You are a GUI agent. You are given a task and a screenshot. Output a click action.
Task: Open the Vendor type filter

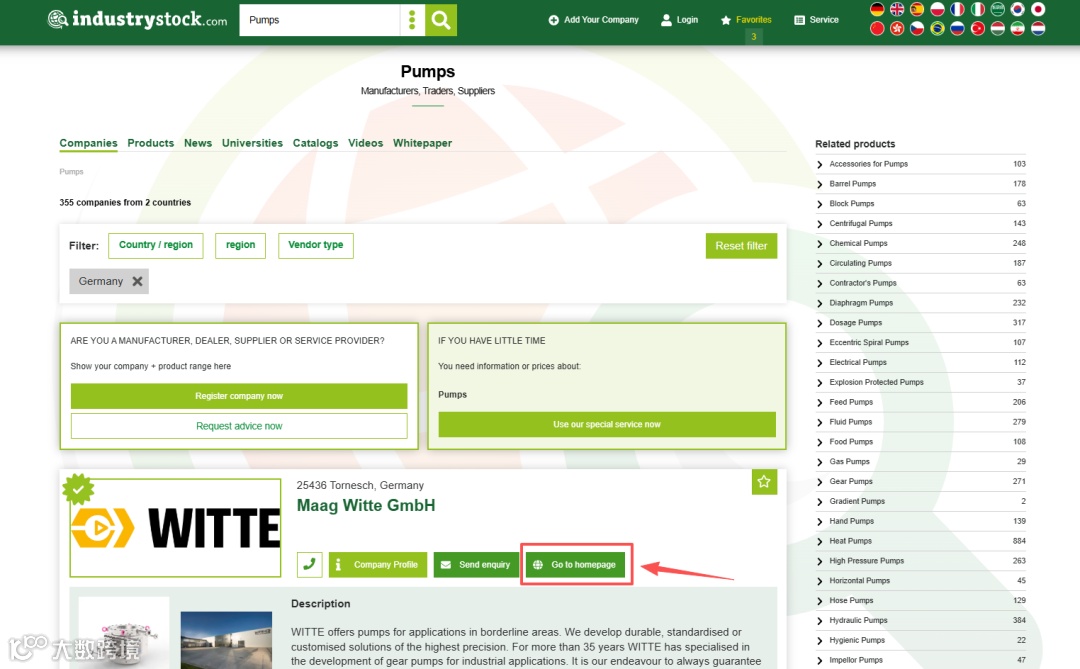click(315, 245)
